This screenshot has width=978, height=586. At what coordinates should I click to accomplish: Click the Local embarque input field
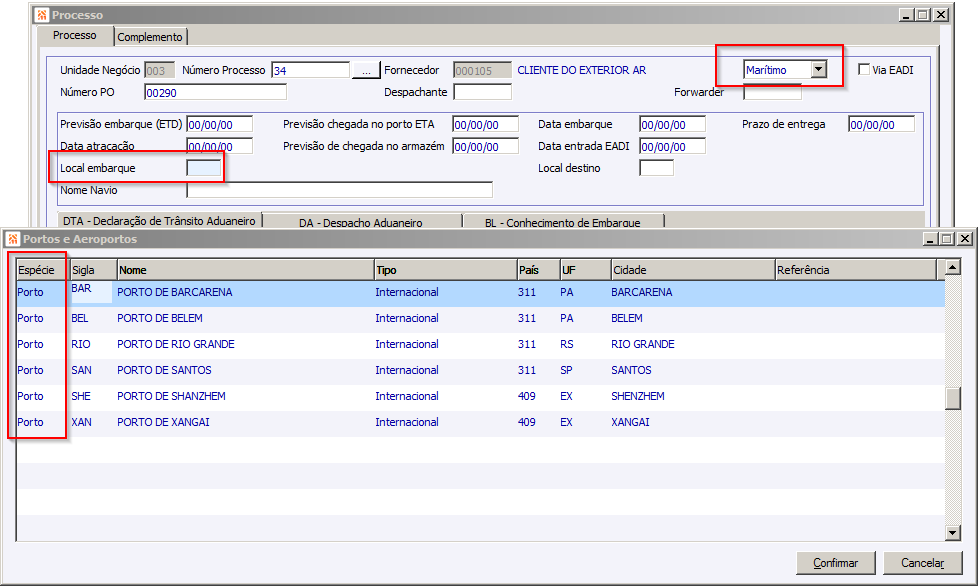(x=203, y=168)
